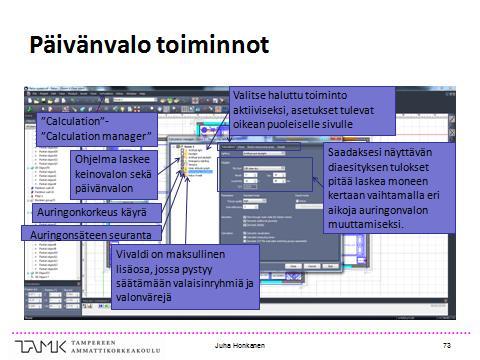Click the red four-arrows toolbar icon
This screenshot has height=360, width=480.
point(137,109)
